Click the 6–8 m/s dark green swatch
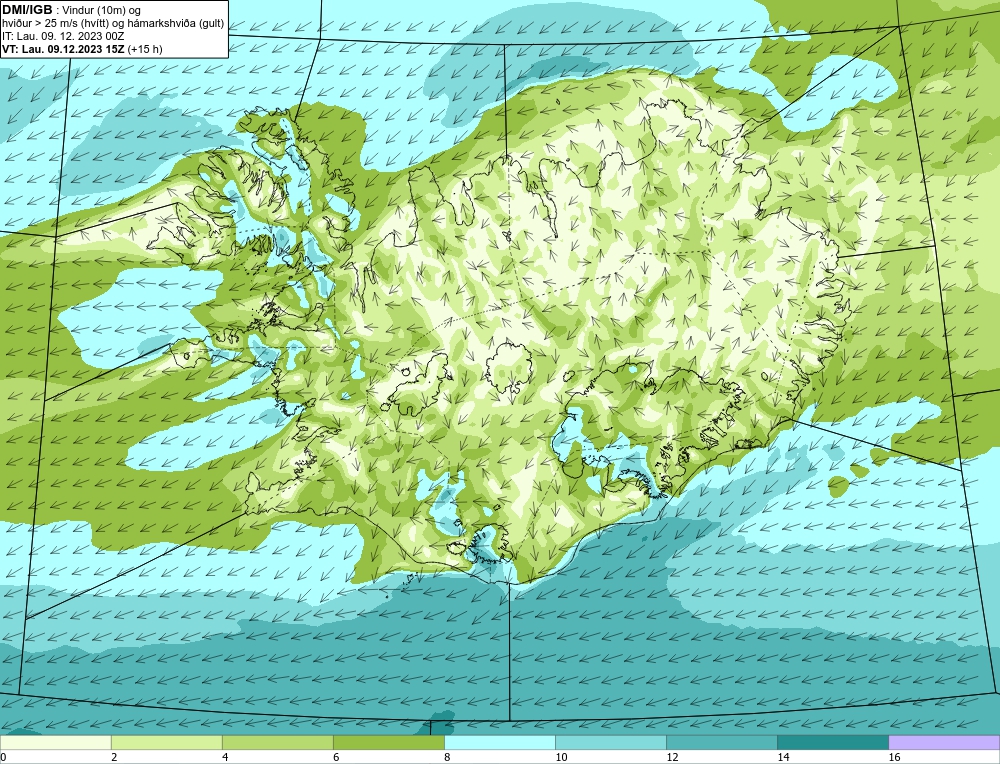Image resolution: width=1000 pixels, height=764 pixels. (x=388, y=742)
